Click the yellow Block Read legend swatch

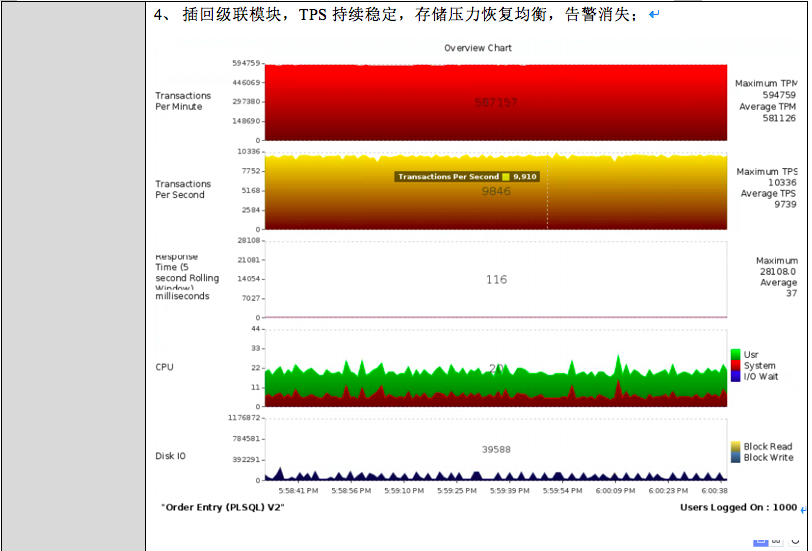[735, 446]
